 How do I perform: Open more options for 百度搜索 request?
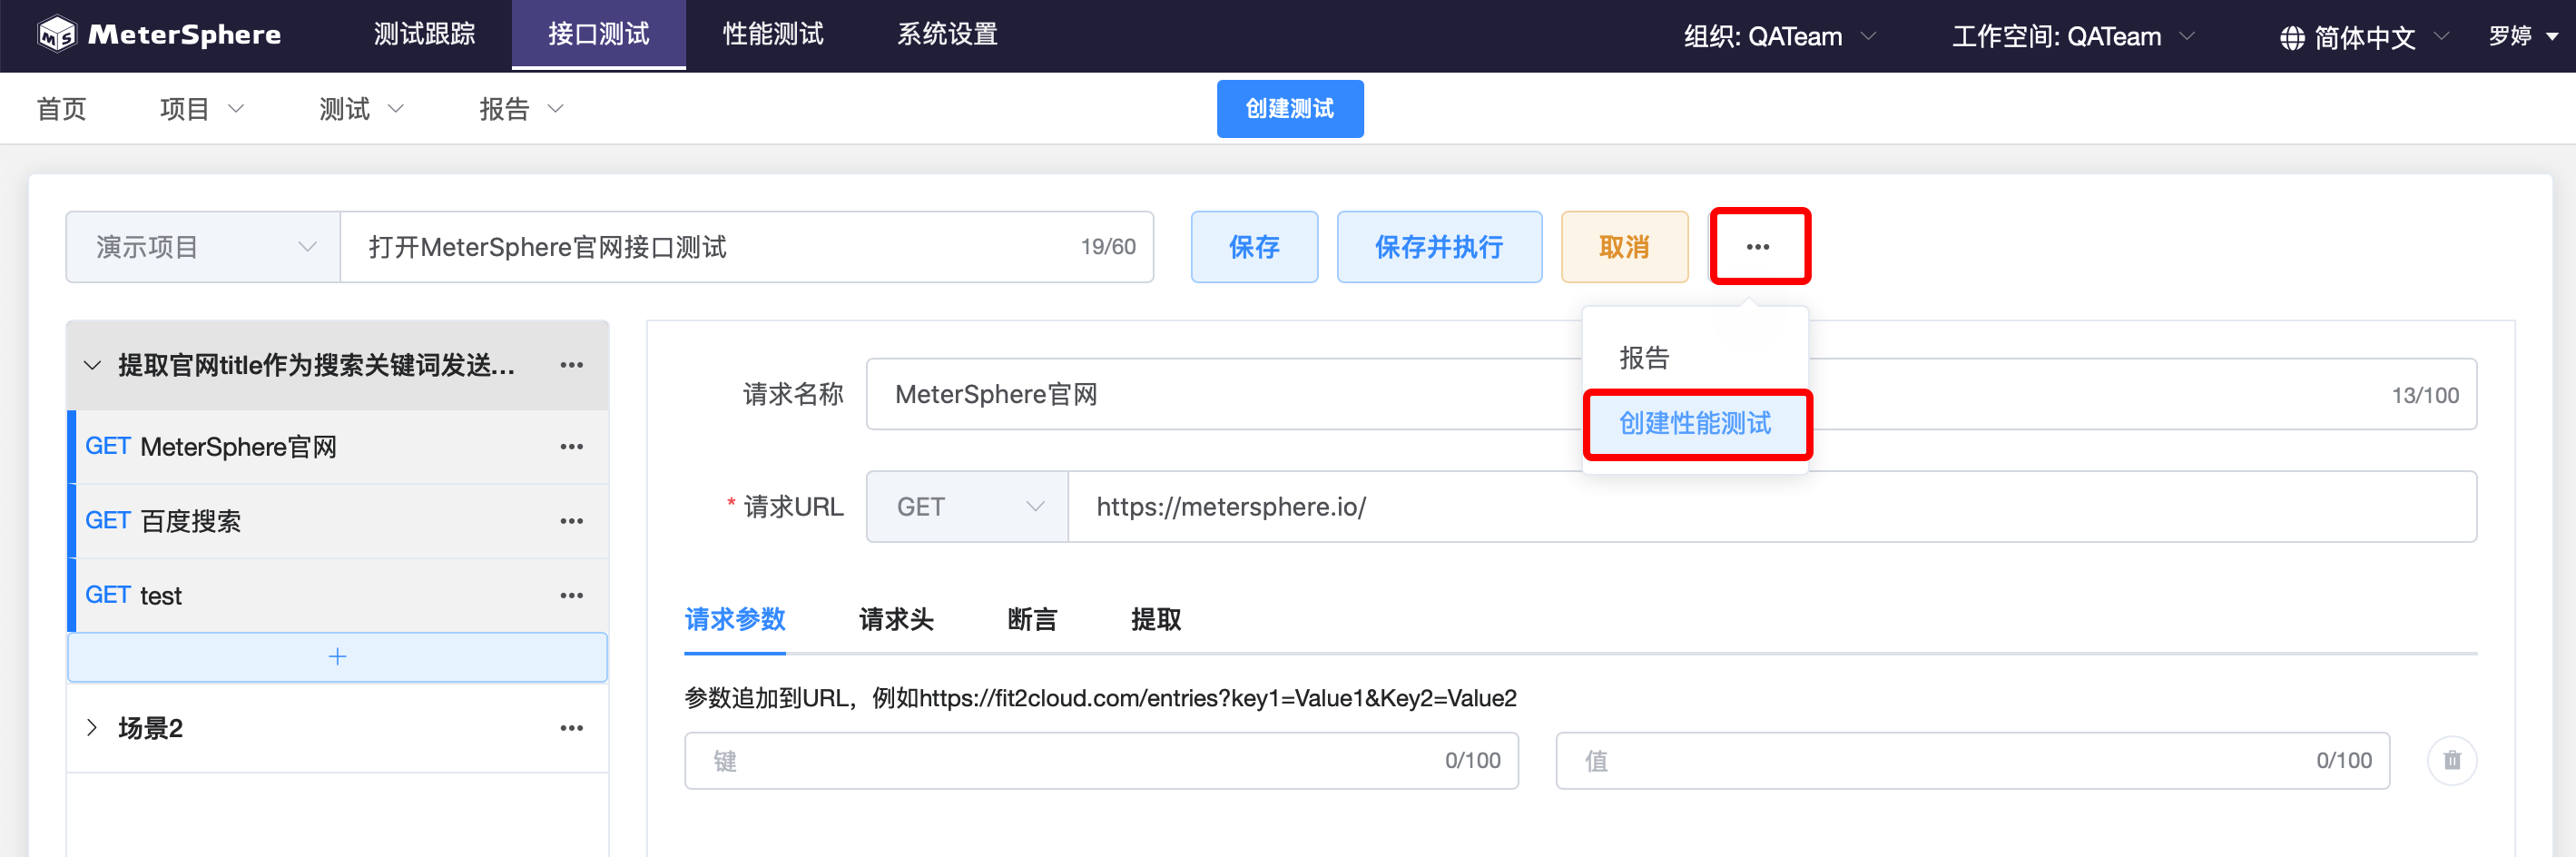tap(572, 521)
